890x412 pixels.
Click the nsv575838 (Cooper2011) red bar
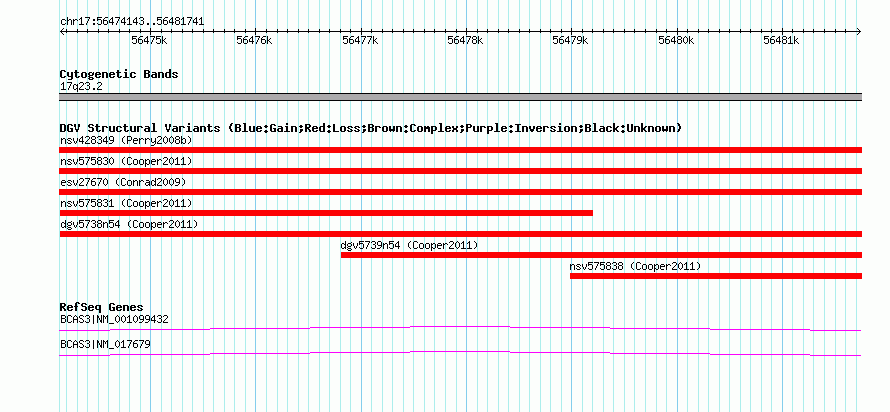[x=716, y=276]
